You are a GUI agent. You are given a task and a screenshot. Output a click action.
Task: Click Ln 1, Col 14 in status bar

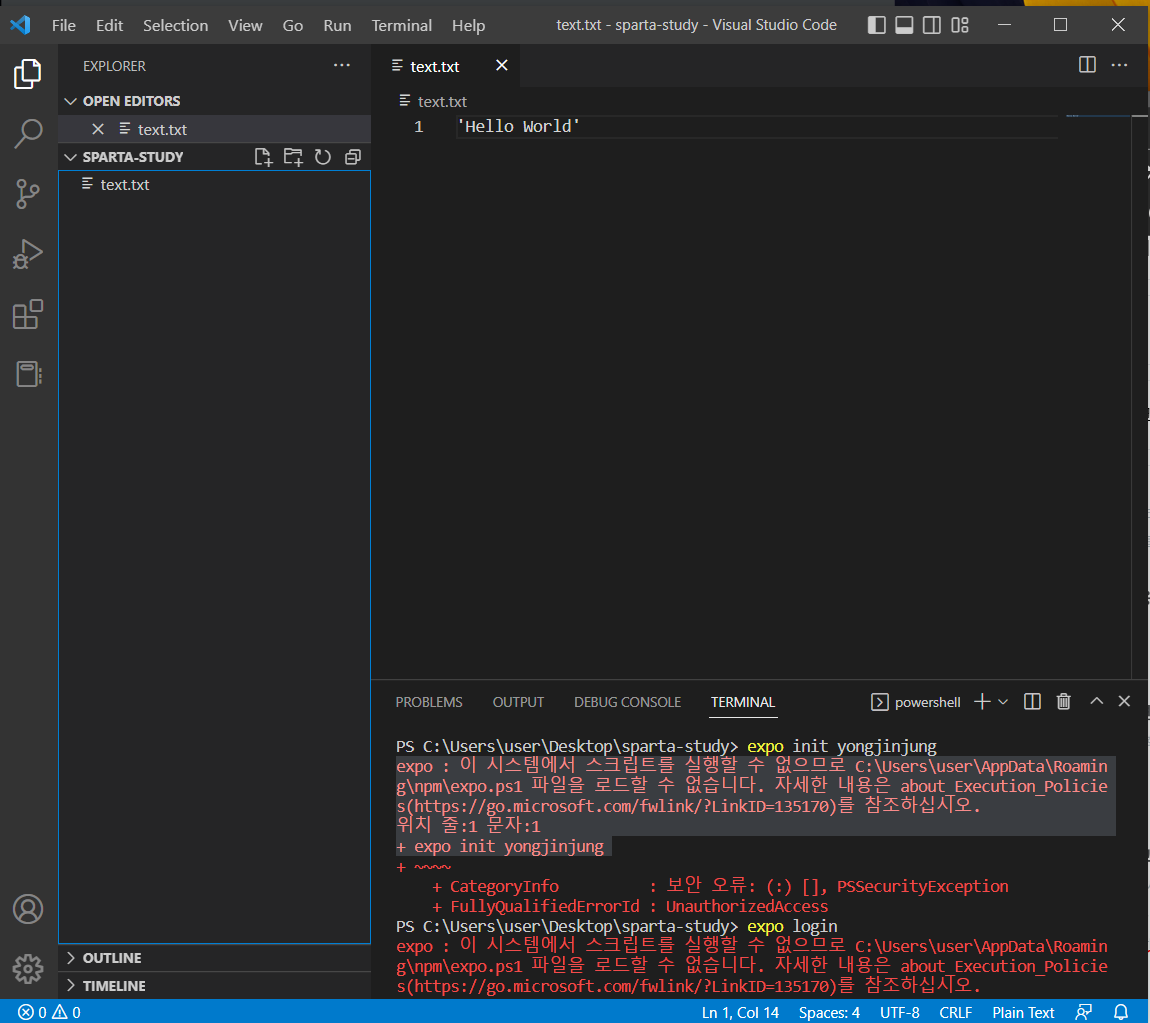(740, 1012)
